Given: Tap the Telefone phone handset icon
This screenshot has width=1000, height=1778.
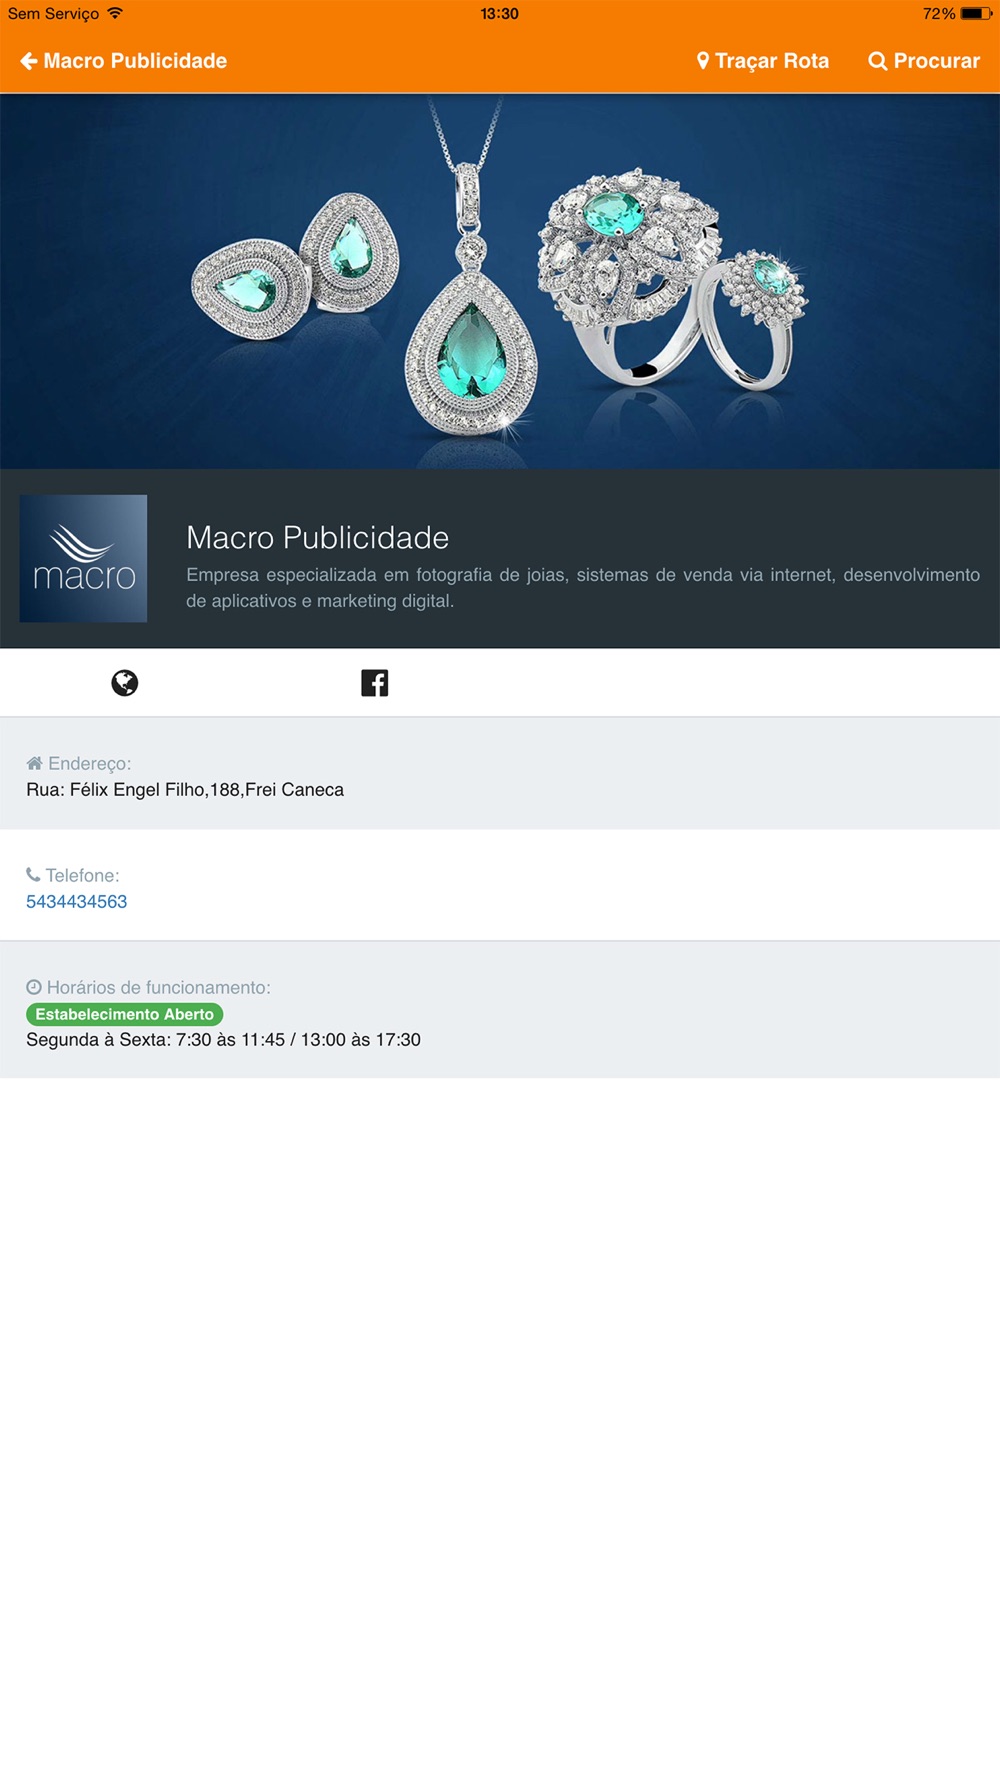Looking at the screenshot, I should click(33, 875).
